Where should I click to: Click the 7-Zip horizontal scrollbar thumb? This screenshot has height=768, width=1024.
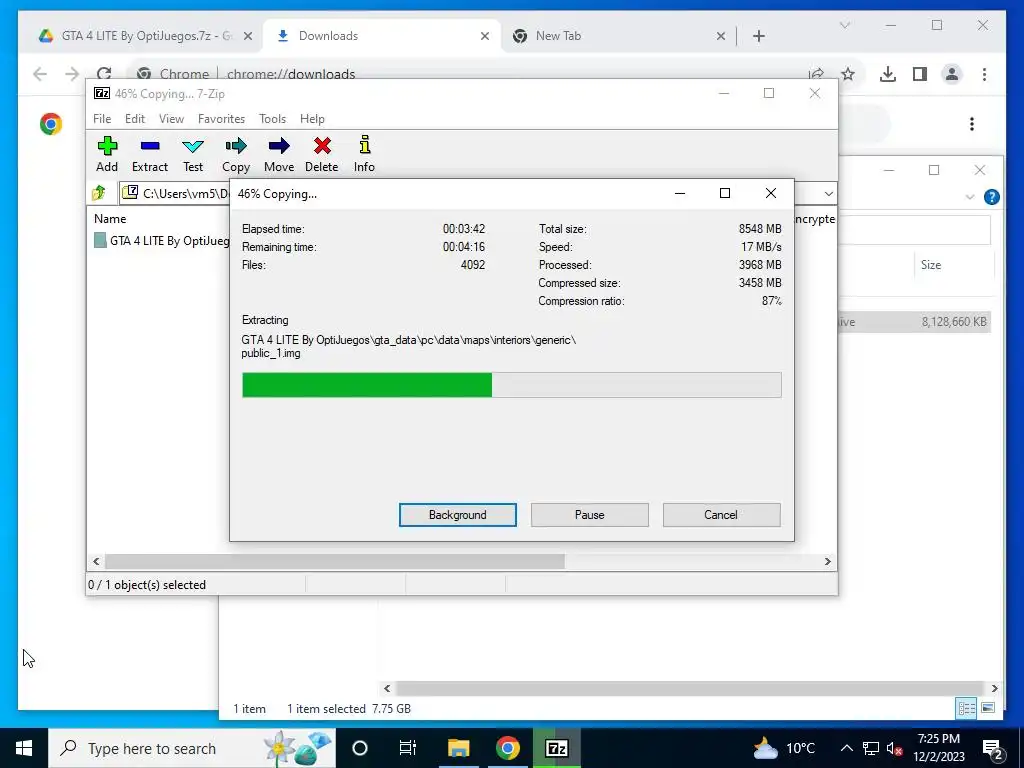click(x=334, y=562)
